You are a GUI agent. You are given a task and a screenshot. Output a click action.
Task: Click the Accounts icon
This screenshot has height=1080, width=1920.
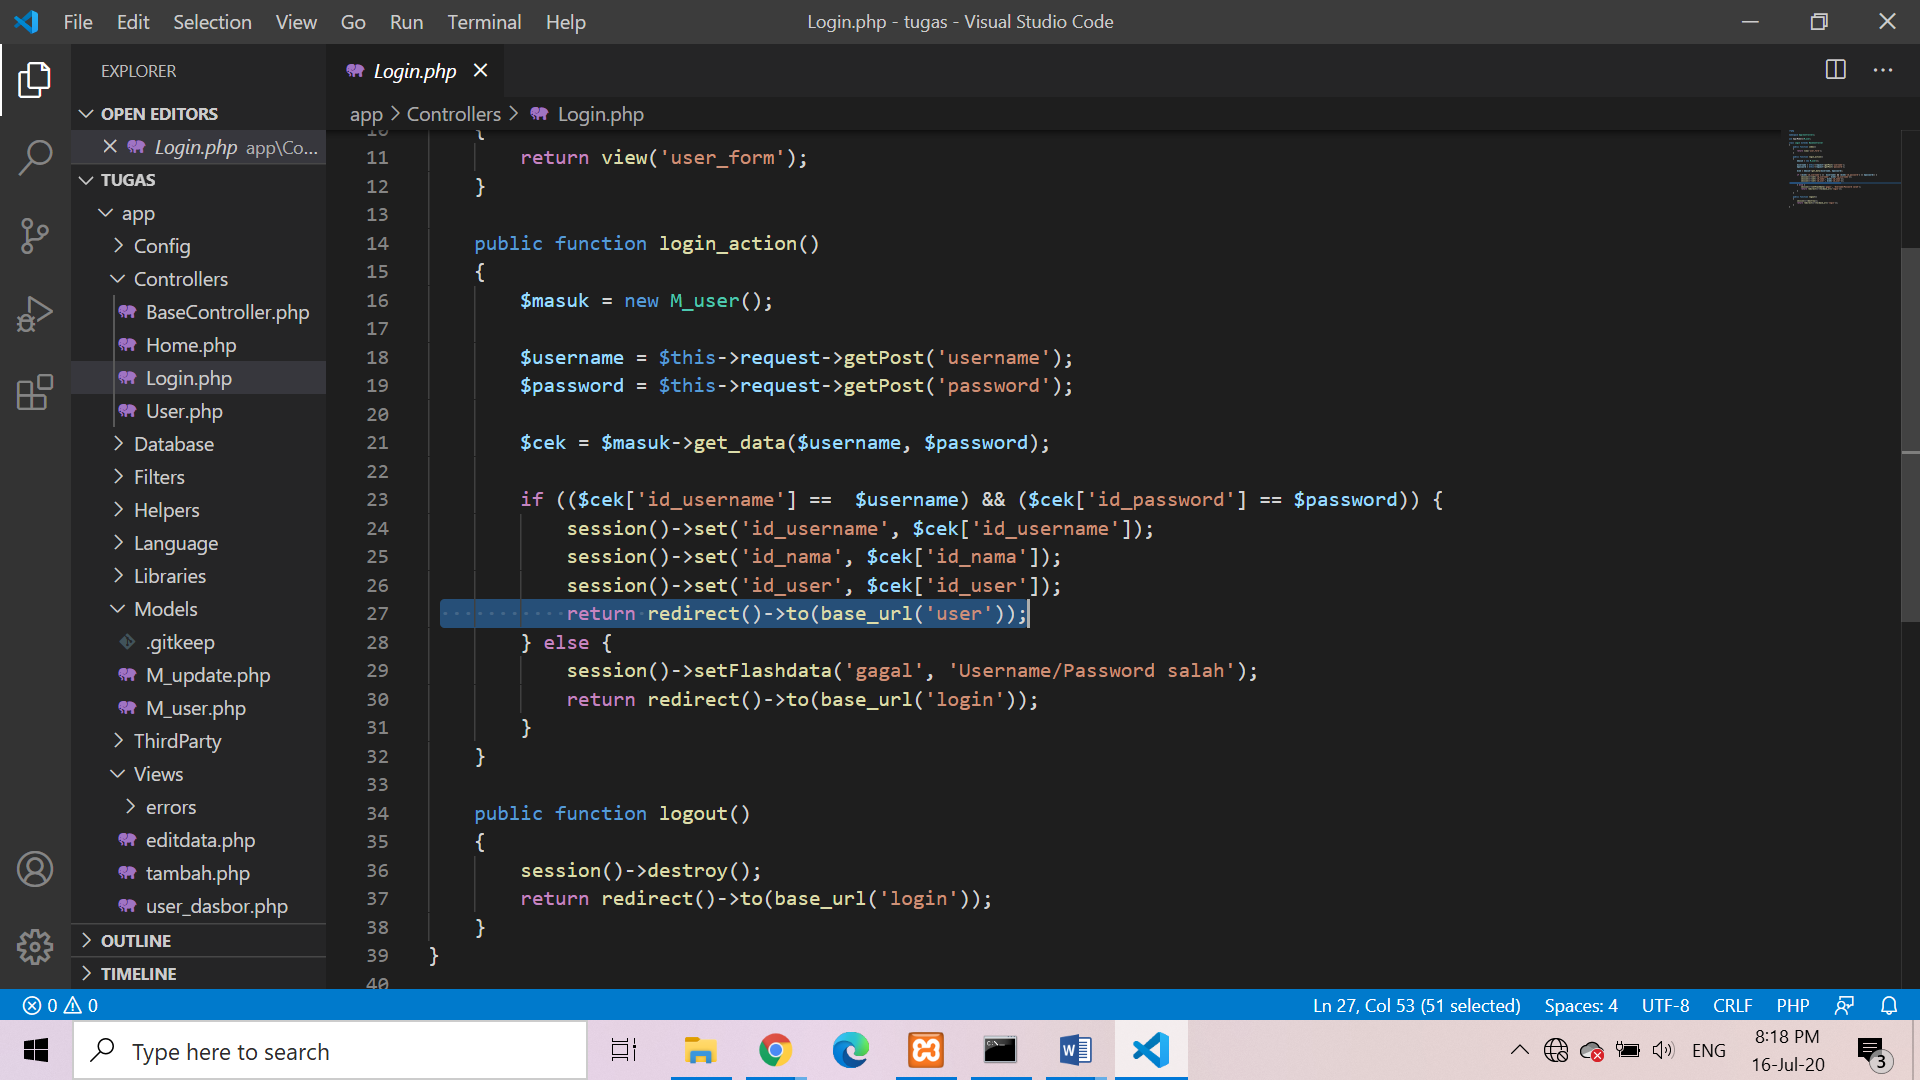click(35, 869)
